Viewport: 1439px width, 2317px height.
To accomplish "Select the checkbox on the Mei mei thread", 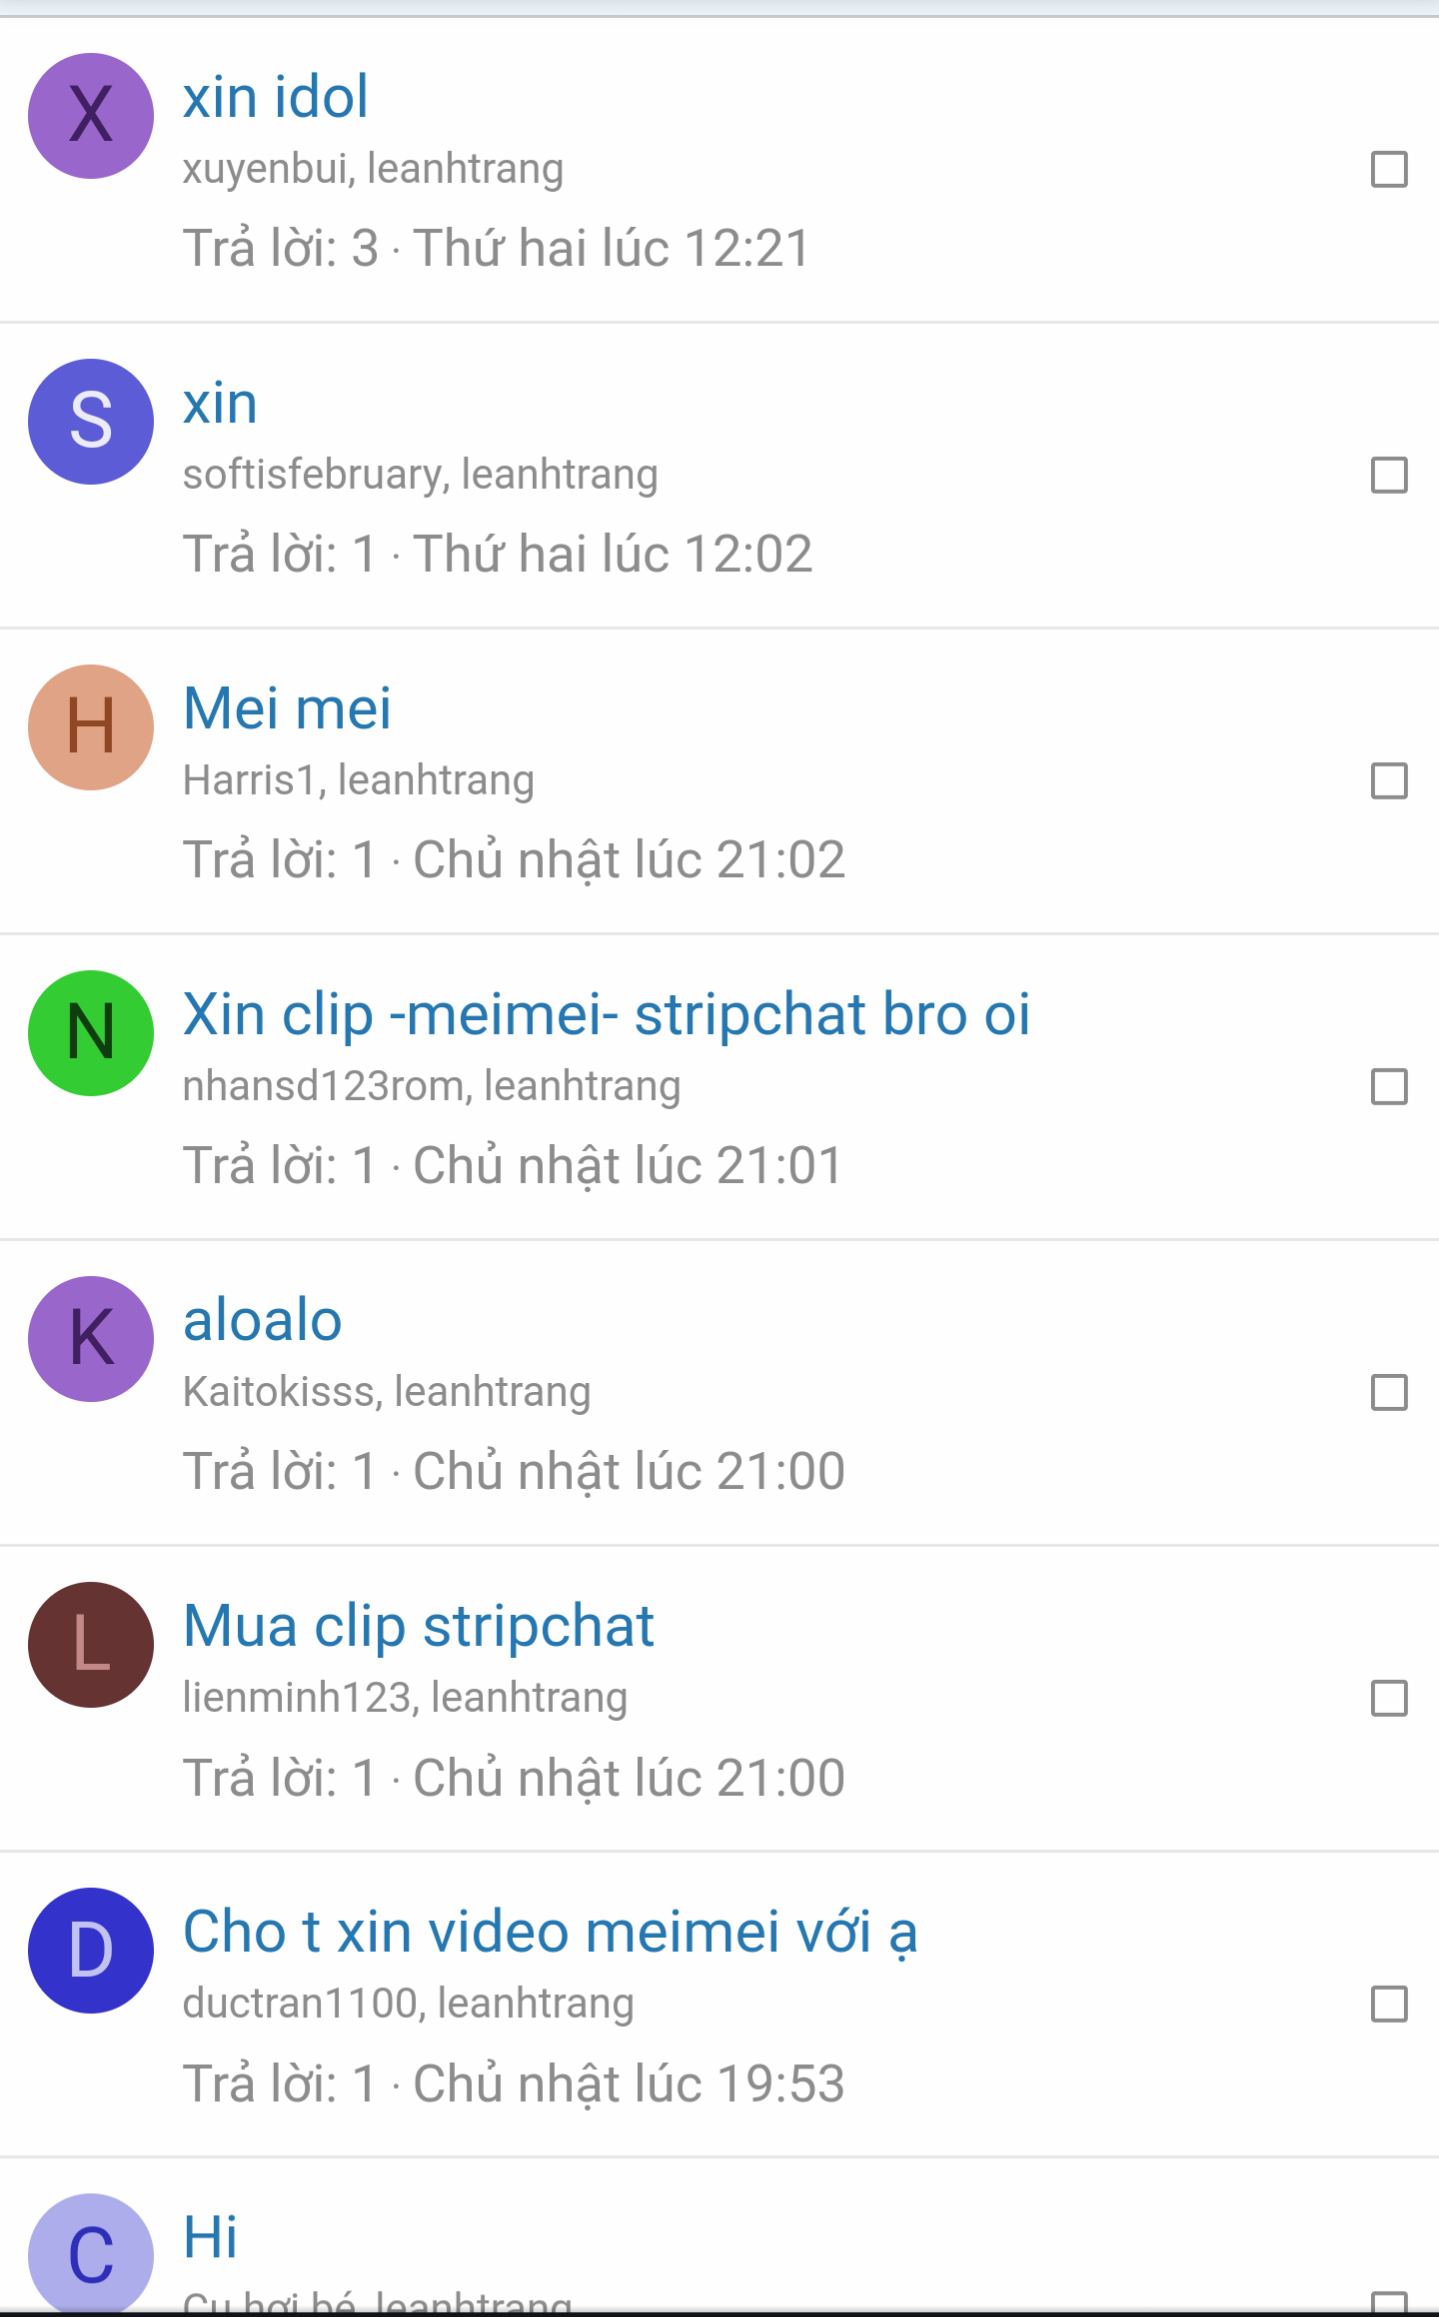I will [1388, 783].
